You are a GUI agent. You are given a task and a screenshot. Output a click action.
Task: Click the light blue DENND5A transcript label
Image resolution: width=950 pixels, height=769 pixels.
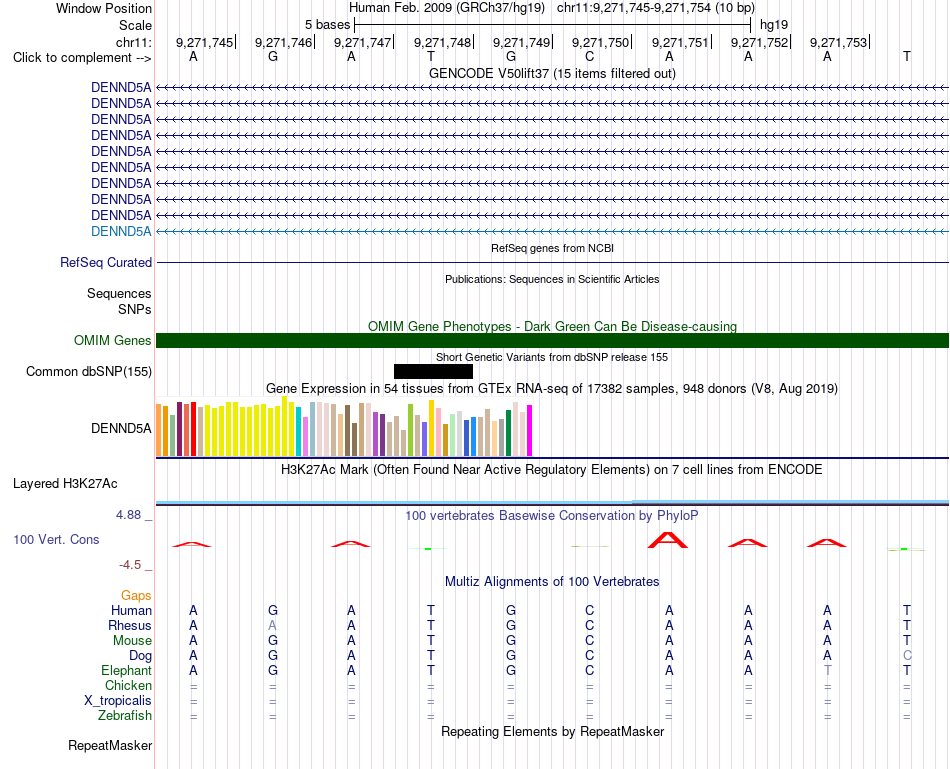point(121,231)
